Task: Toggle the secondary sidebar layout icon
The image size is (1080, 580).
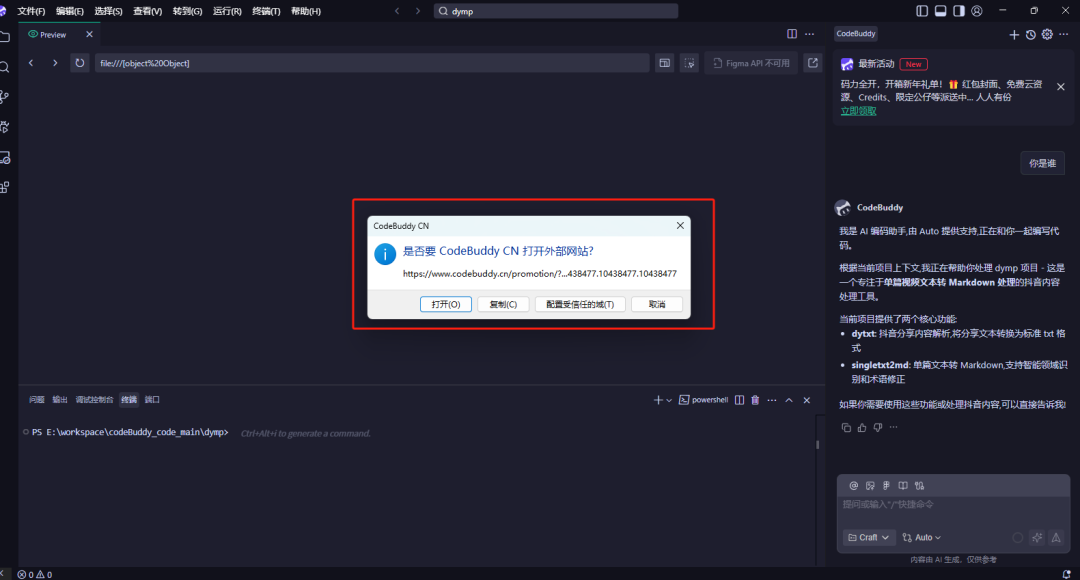Action: click(x=959, y=11)
